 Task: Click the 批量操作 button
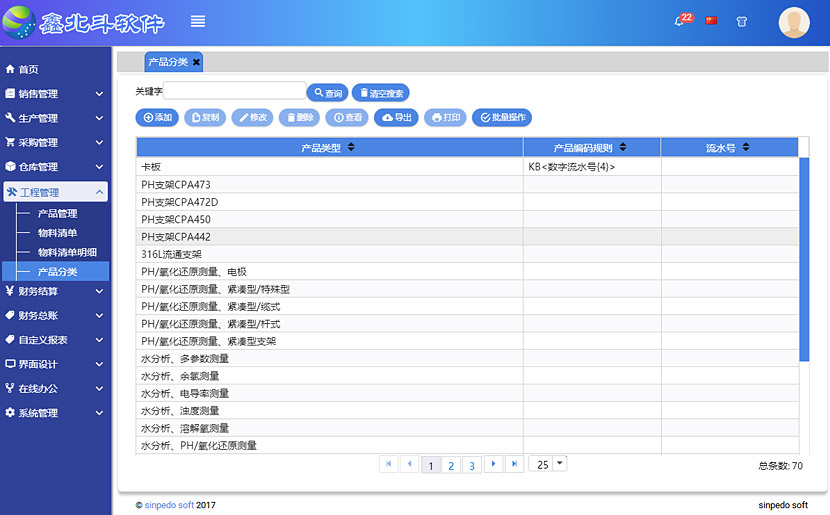click(x=502, y=118)
